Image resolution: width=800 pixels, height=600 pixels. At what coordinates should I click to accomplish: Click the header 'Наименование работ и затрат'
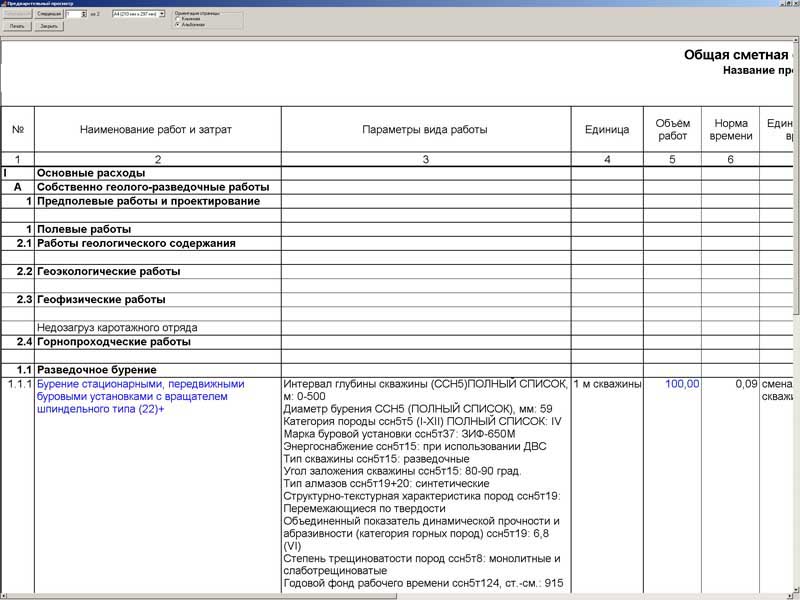[x=156, y=130]
